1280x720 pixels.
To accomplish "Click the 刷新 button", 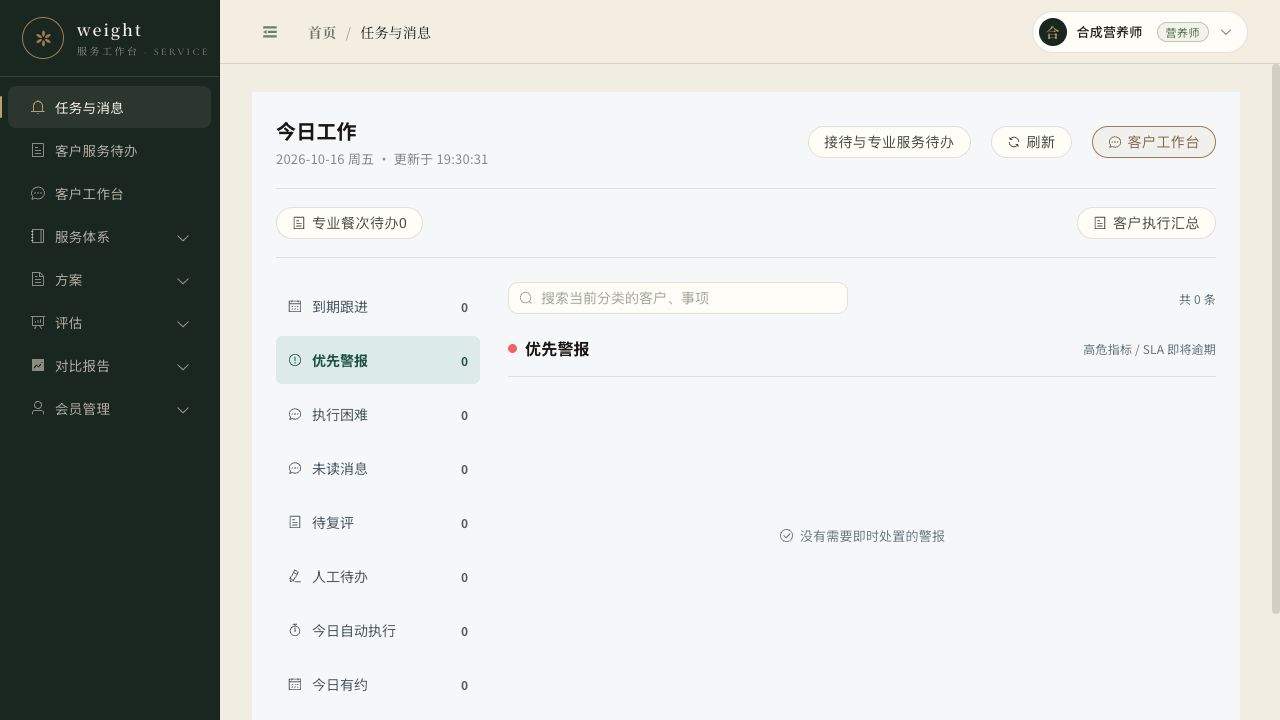I will coord(1031,142).
